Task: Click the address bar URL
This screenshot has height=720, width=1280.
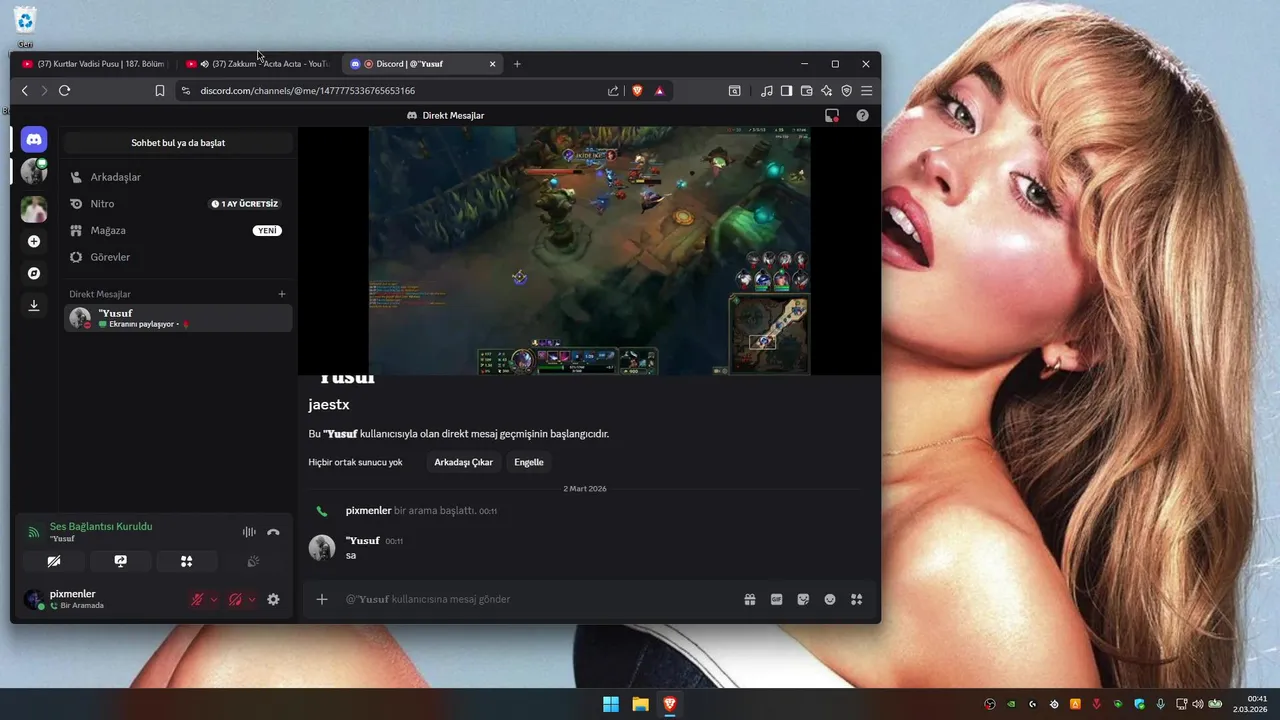Action: click(308, 90)
